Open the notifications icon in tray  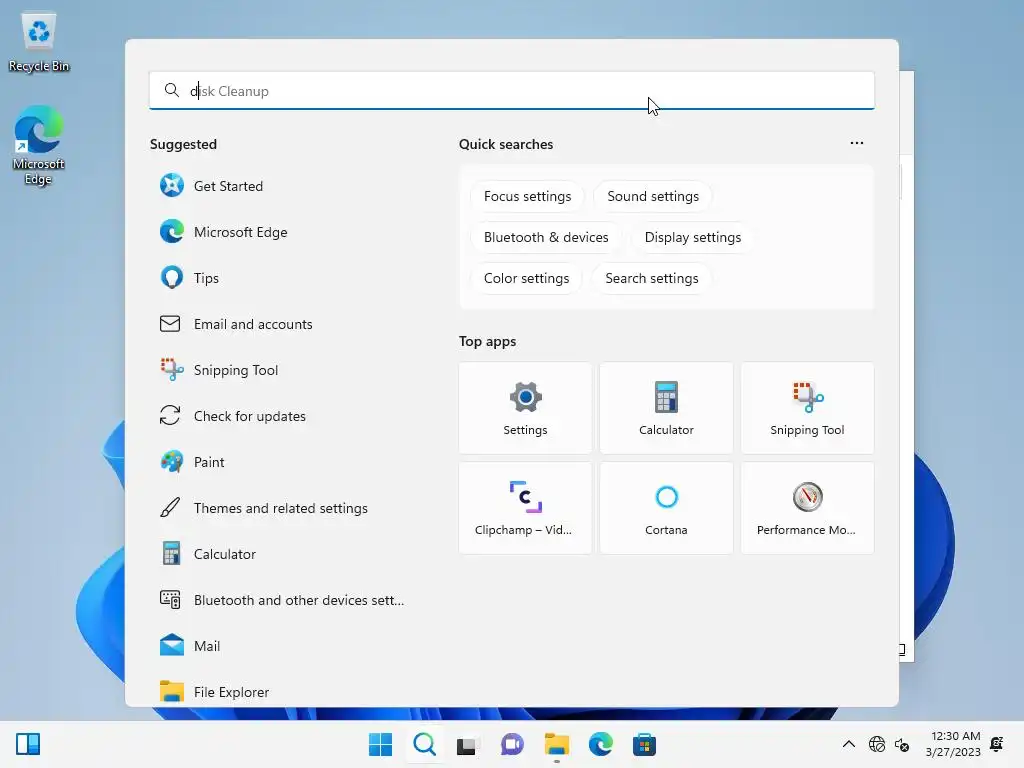[x=997, y=744]
